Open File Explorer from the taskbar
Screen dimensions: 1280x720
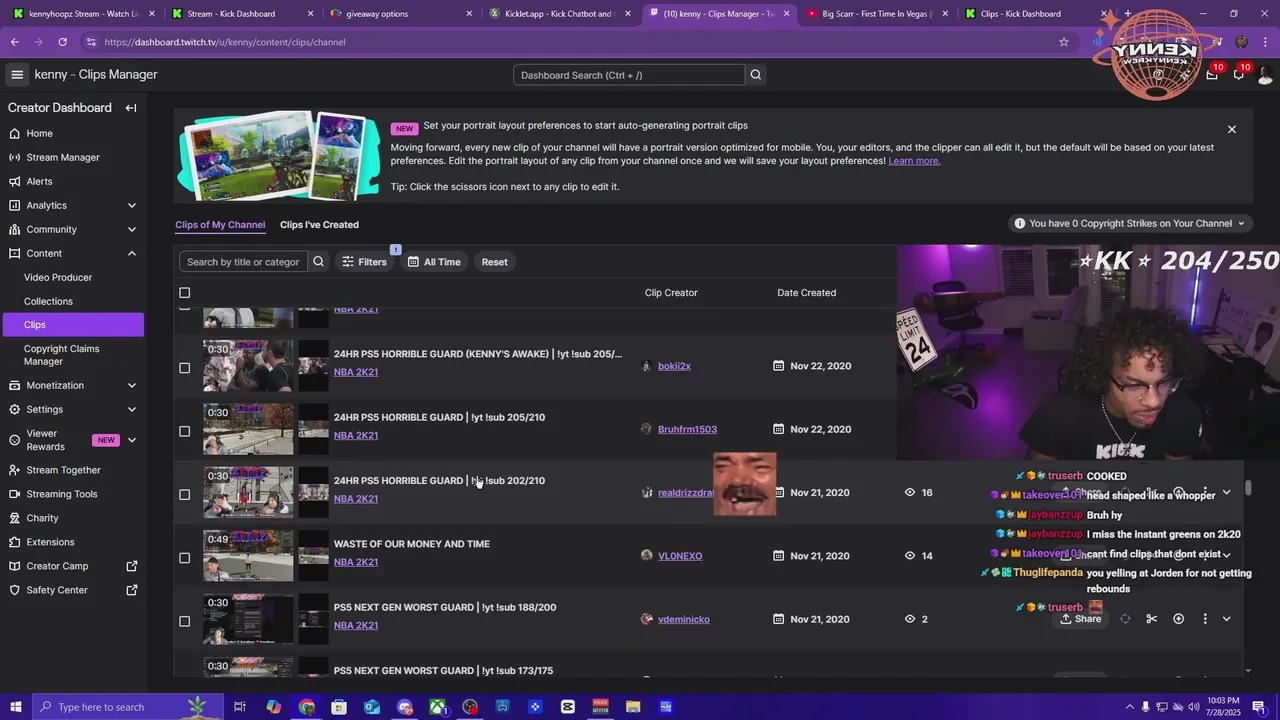[633, 707]
